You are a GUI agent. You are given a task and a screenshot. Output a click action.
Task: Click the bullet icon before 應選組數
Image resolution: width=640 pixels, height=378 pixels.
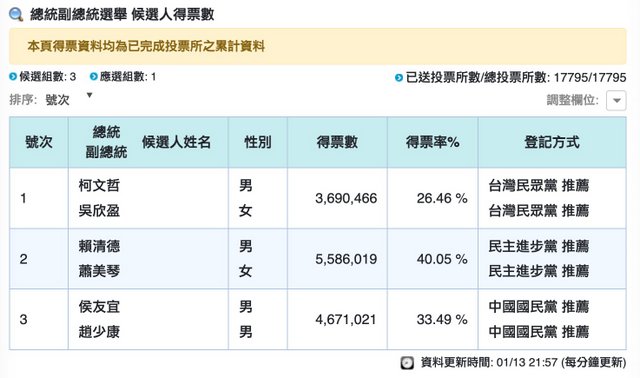point(93,76)
